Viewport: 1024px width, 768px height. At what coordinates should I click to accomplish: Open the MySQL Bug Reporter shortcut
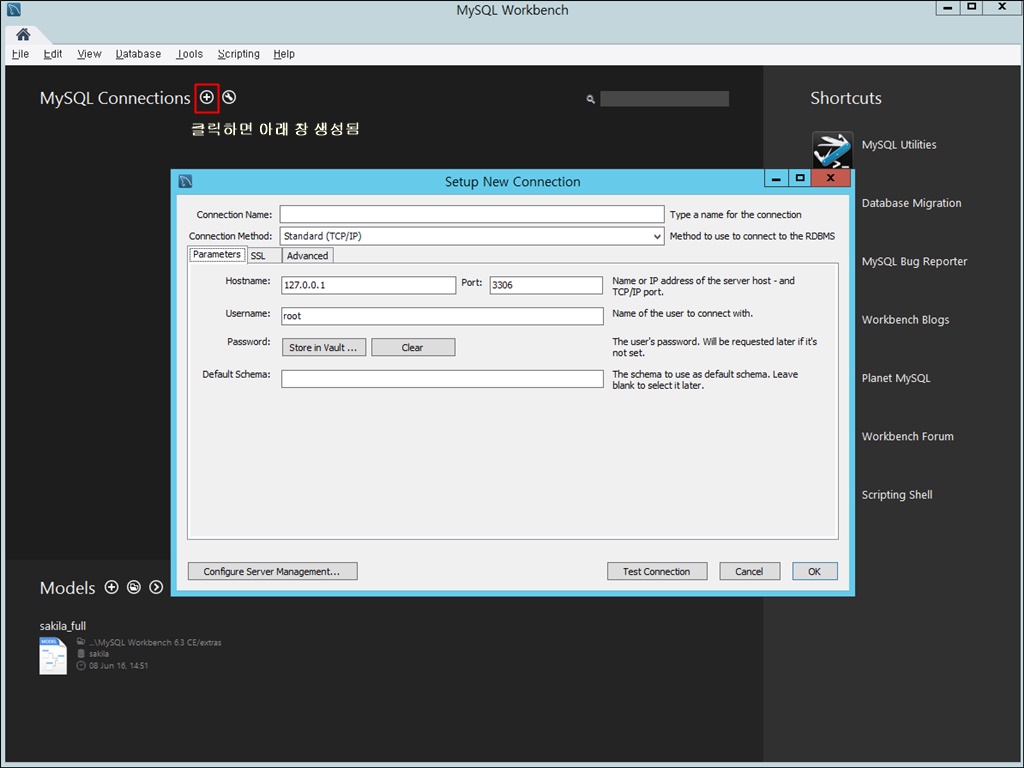(x=914, y=261)
